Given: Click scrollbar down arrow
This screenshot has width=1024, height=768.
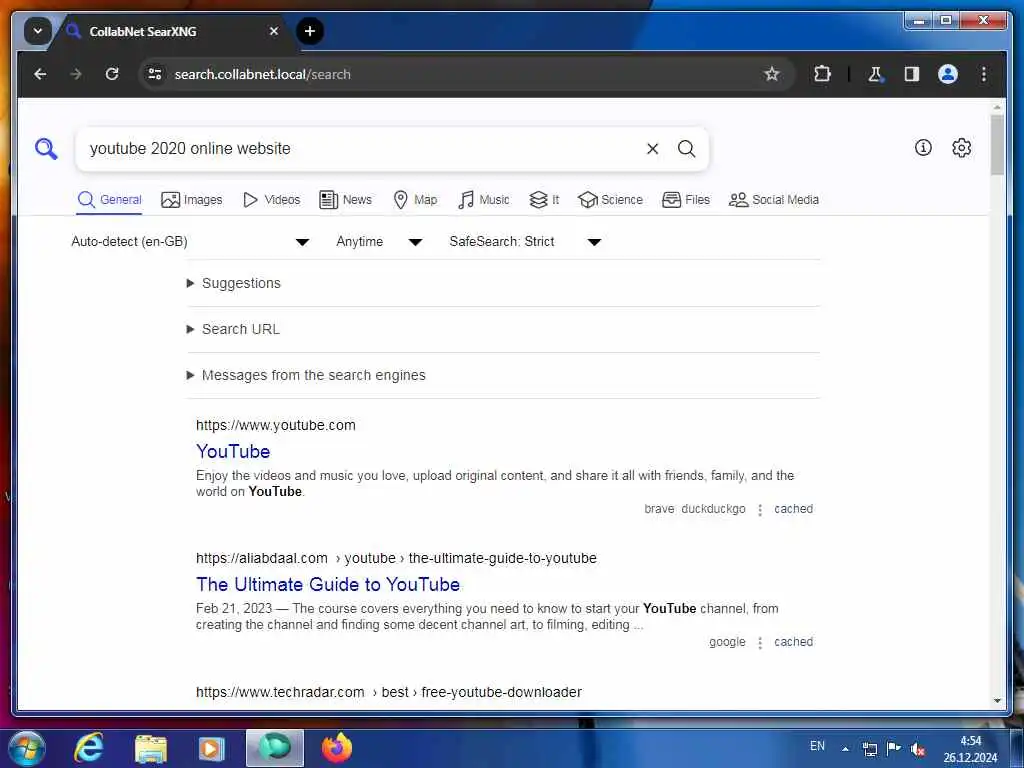Looking at the screenshot, I should (x=997, y=701).
